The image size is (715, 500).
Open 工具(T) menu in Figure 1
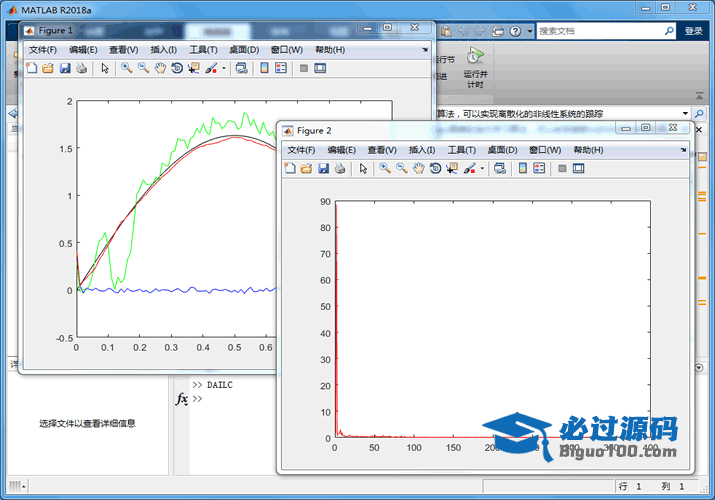pyautogui.click(x=203, y=50)
